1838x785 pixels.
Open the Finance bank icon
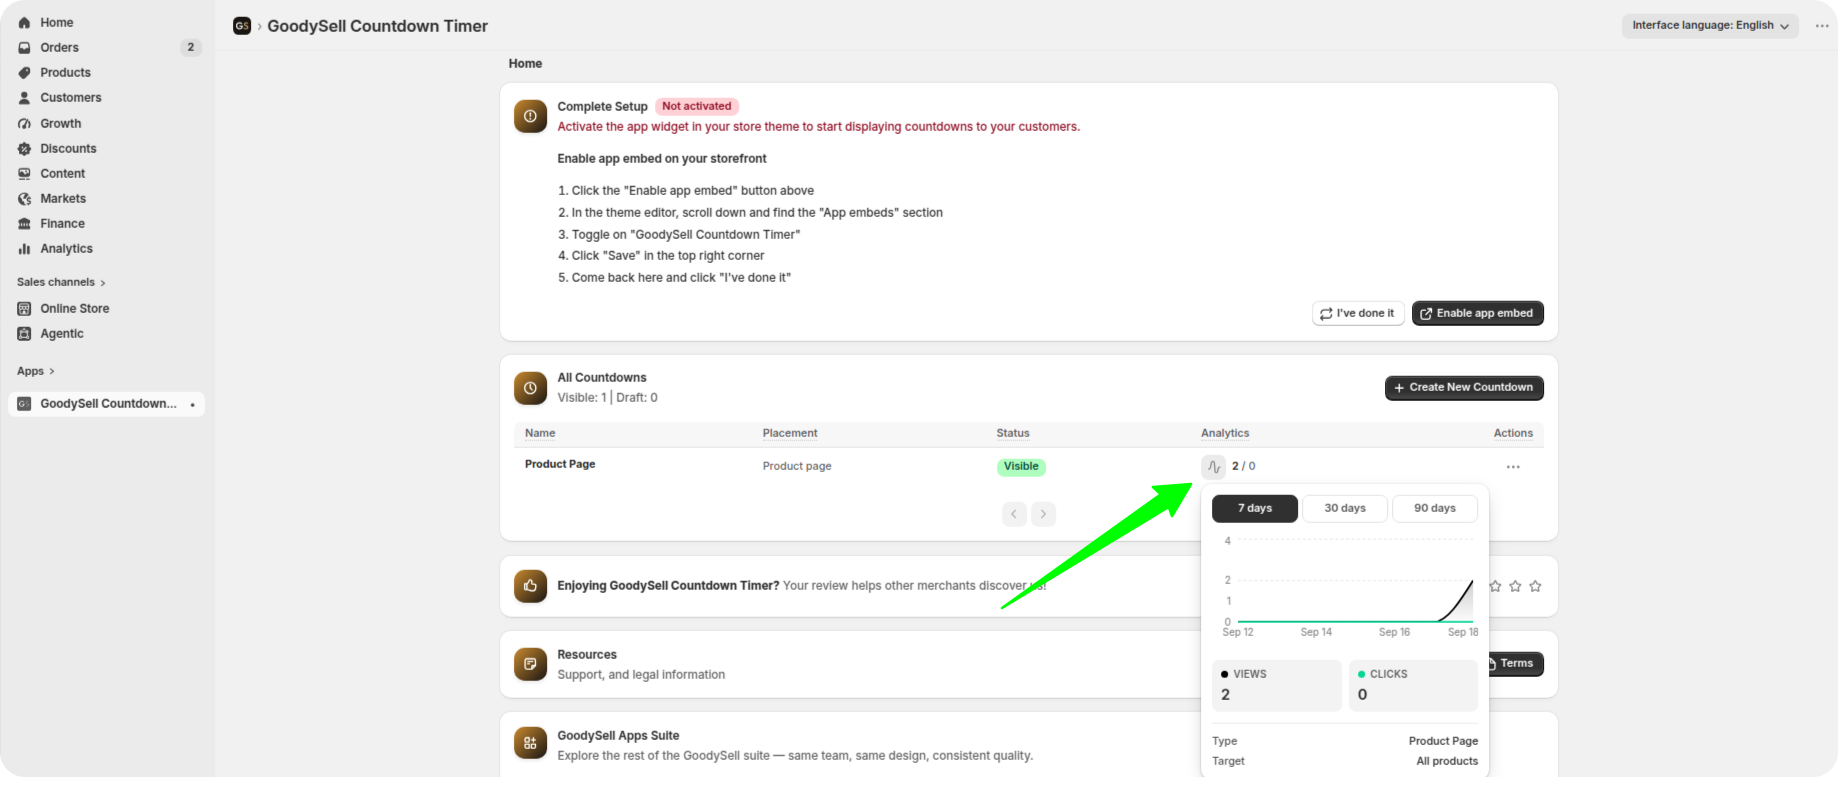pyautogui.click(x=25, y=223)
